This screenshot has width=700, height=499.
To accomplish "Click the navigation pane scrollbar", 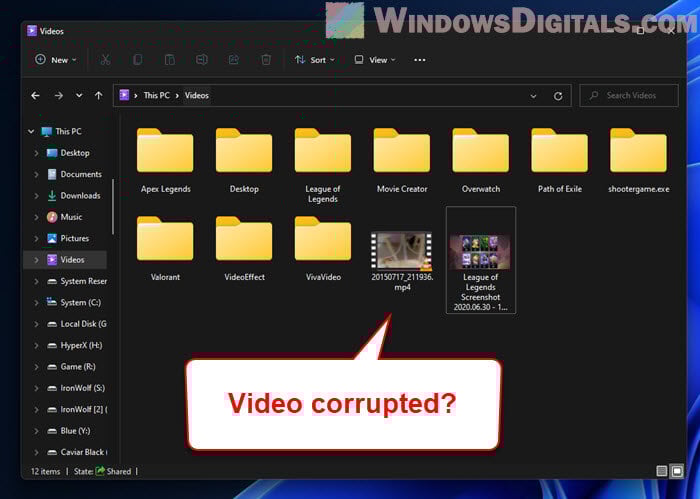I will click(113, 207).
